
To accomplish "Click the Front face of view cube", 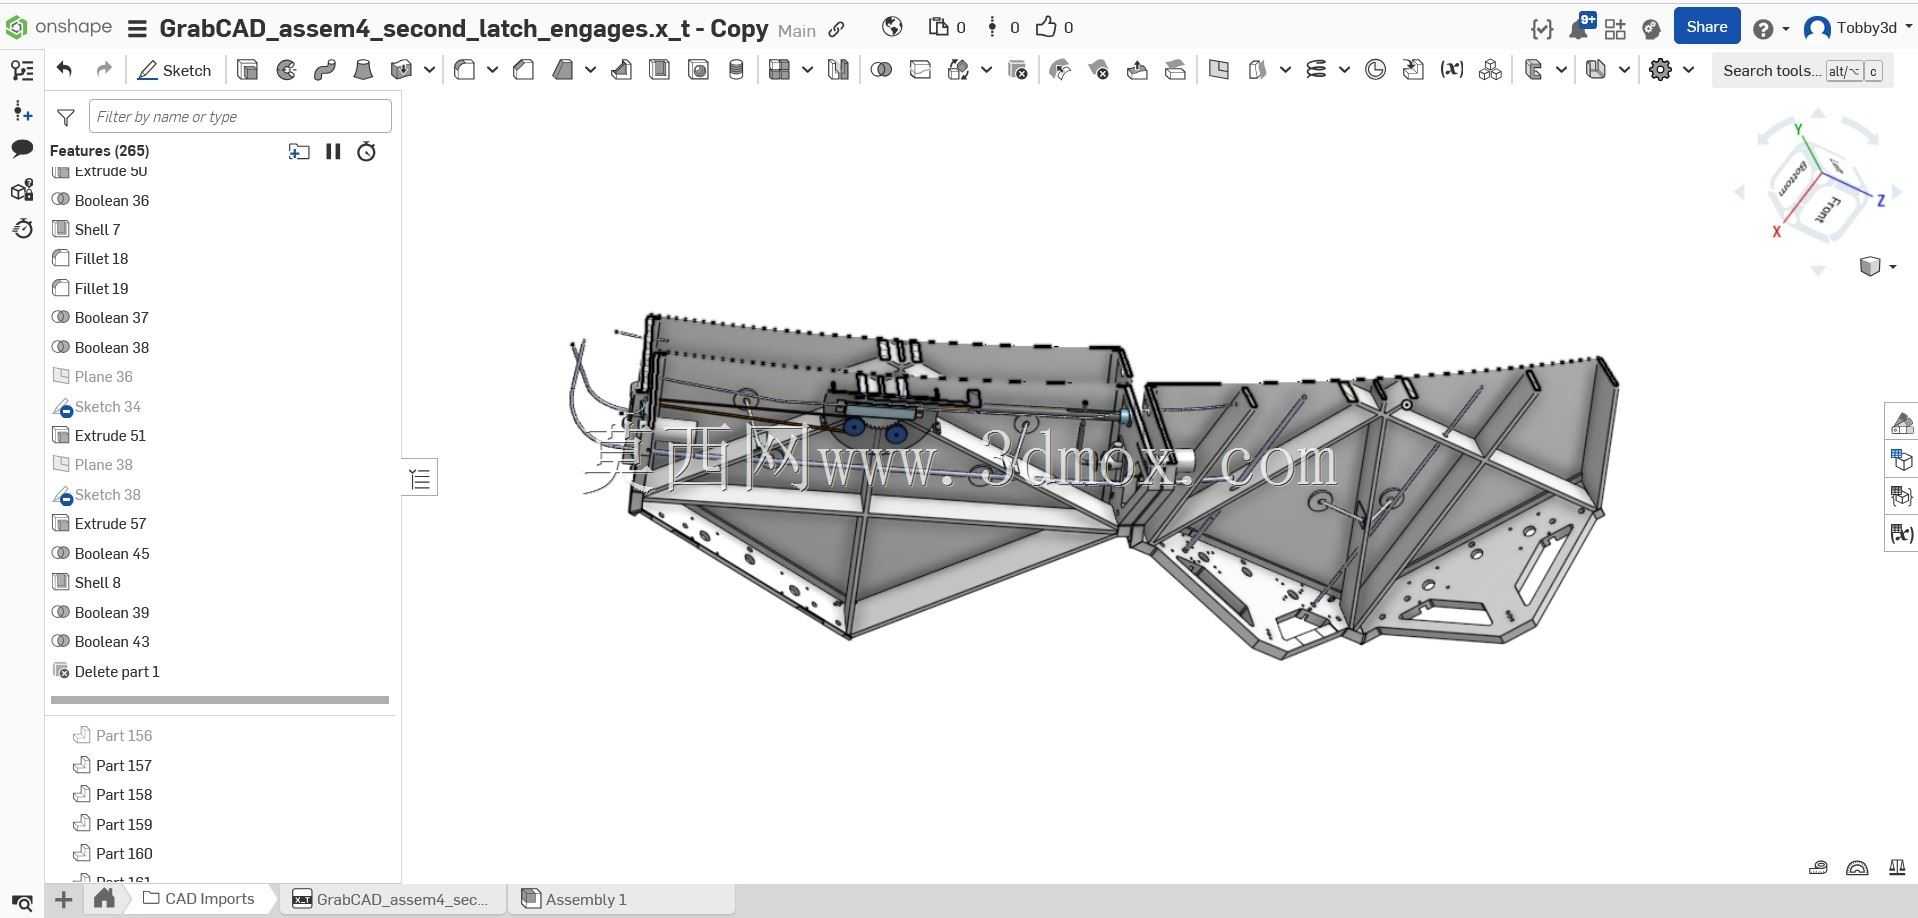I will click(1828, 210).
